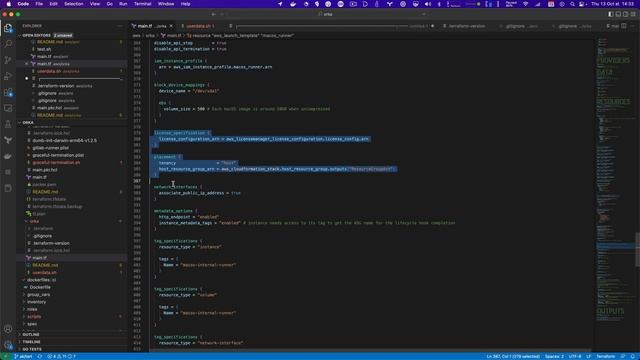Toggle the secondary sidebar layout button
640x360 pixels.
pyautogui.click(x=625, y=14)
